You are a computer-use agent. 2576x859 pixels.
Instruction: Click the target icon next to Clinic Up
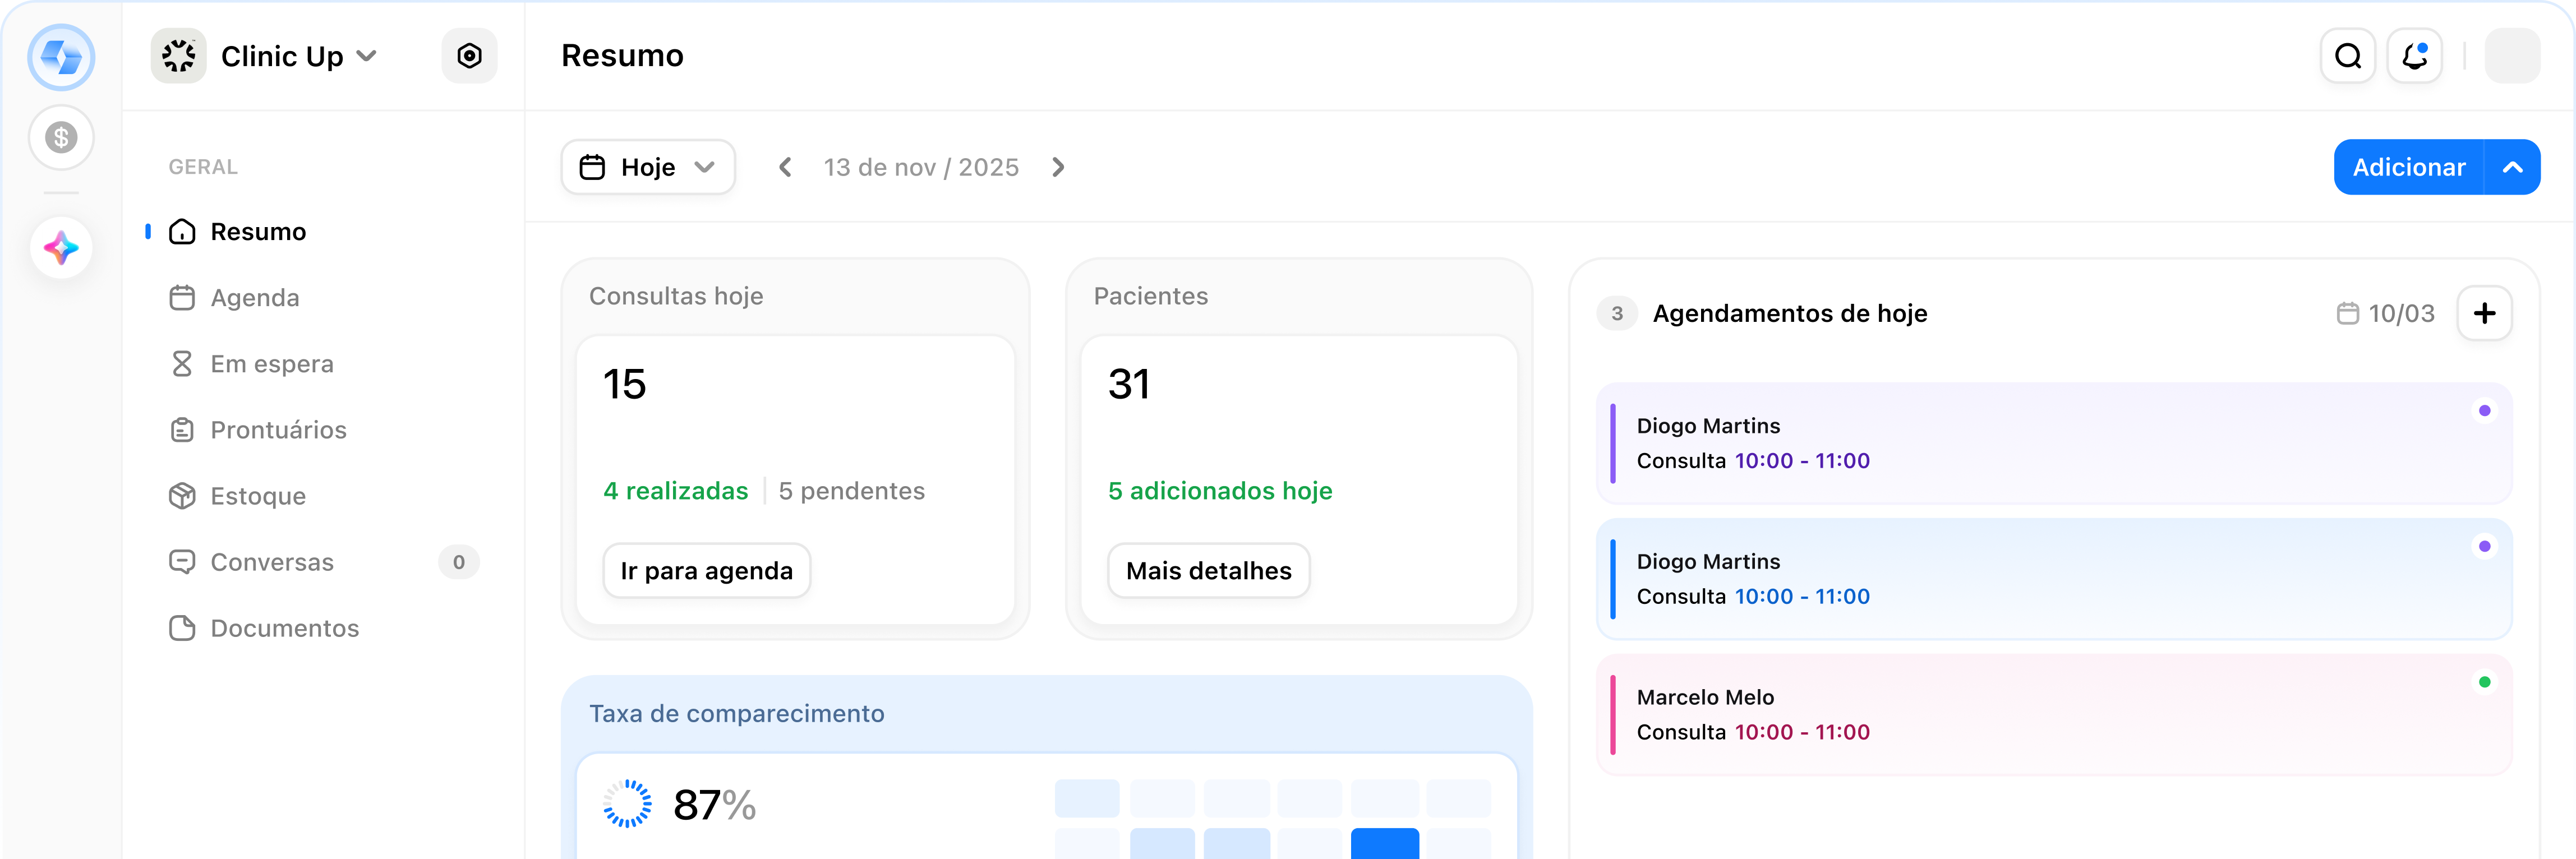(469, 56)
